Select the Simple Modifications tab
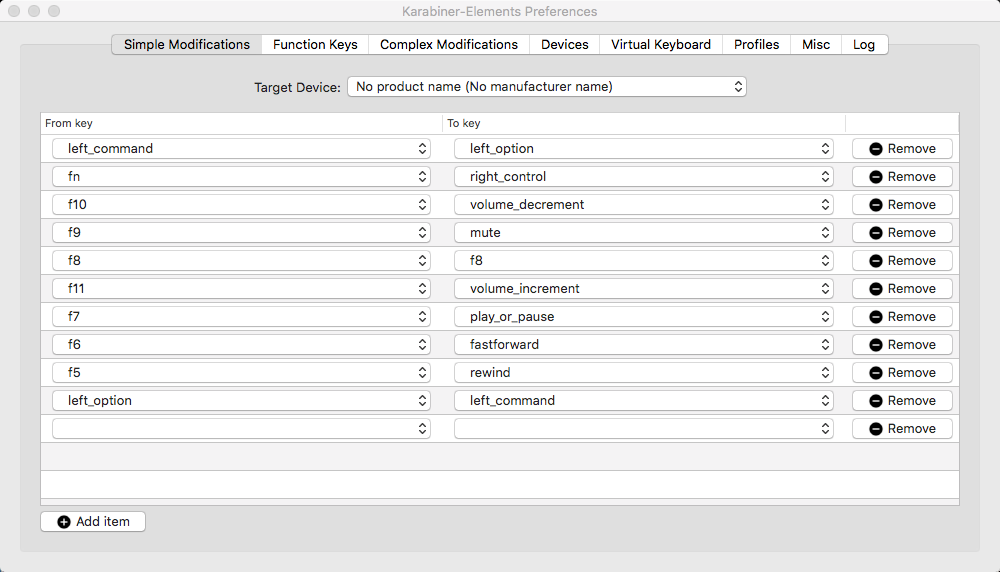The width and height of the screenshot is (1000, 572). click(187, 45)
